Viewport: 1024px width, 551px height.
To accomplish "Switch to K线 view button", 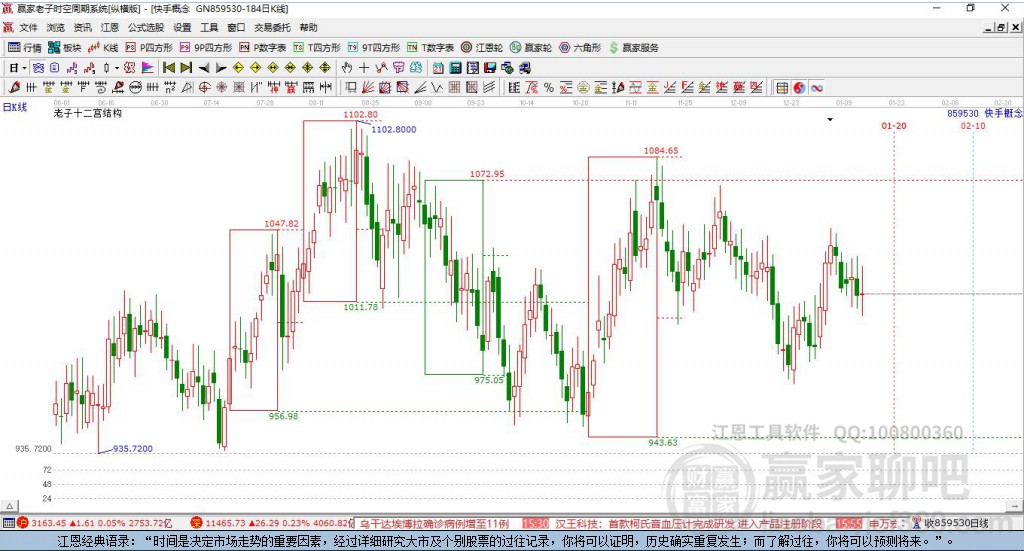I will tap(103, 48).
